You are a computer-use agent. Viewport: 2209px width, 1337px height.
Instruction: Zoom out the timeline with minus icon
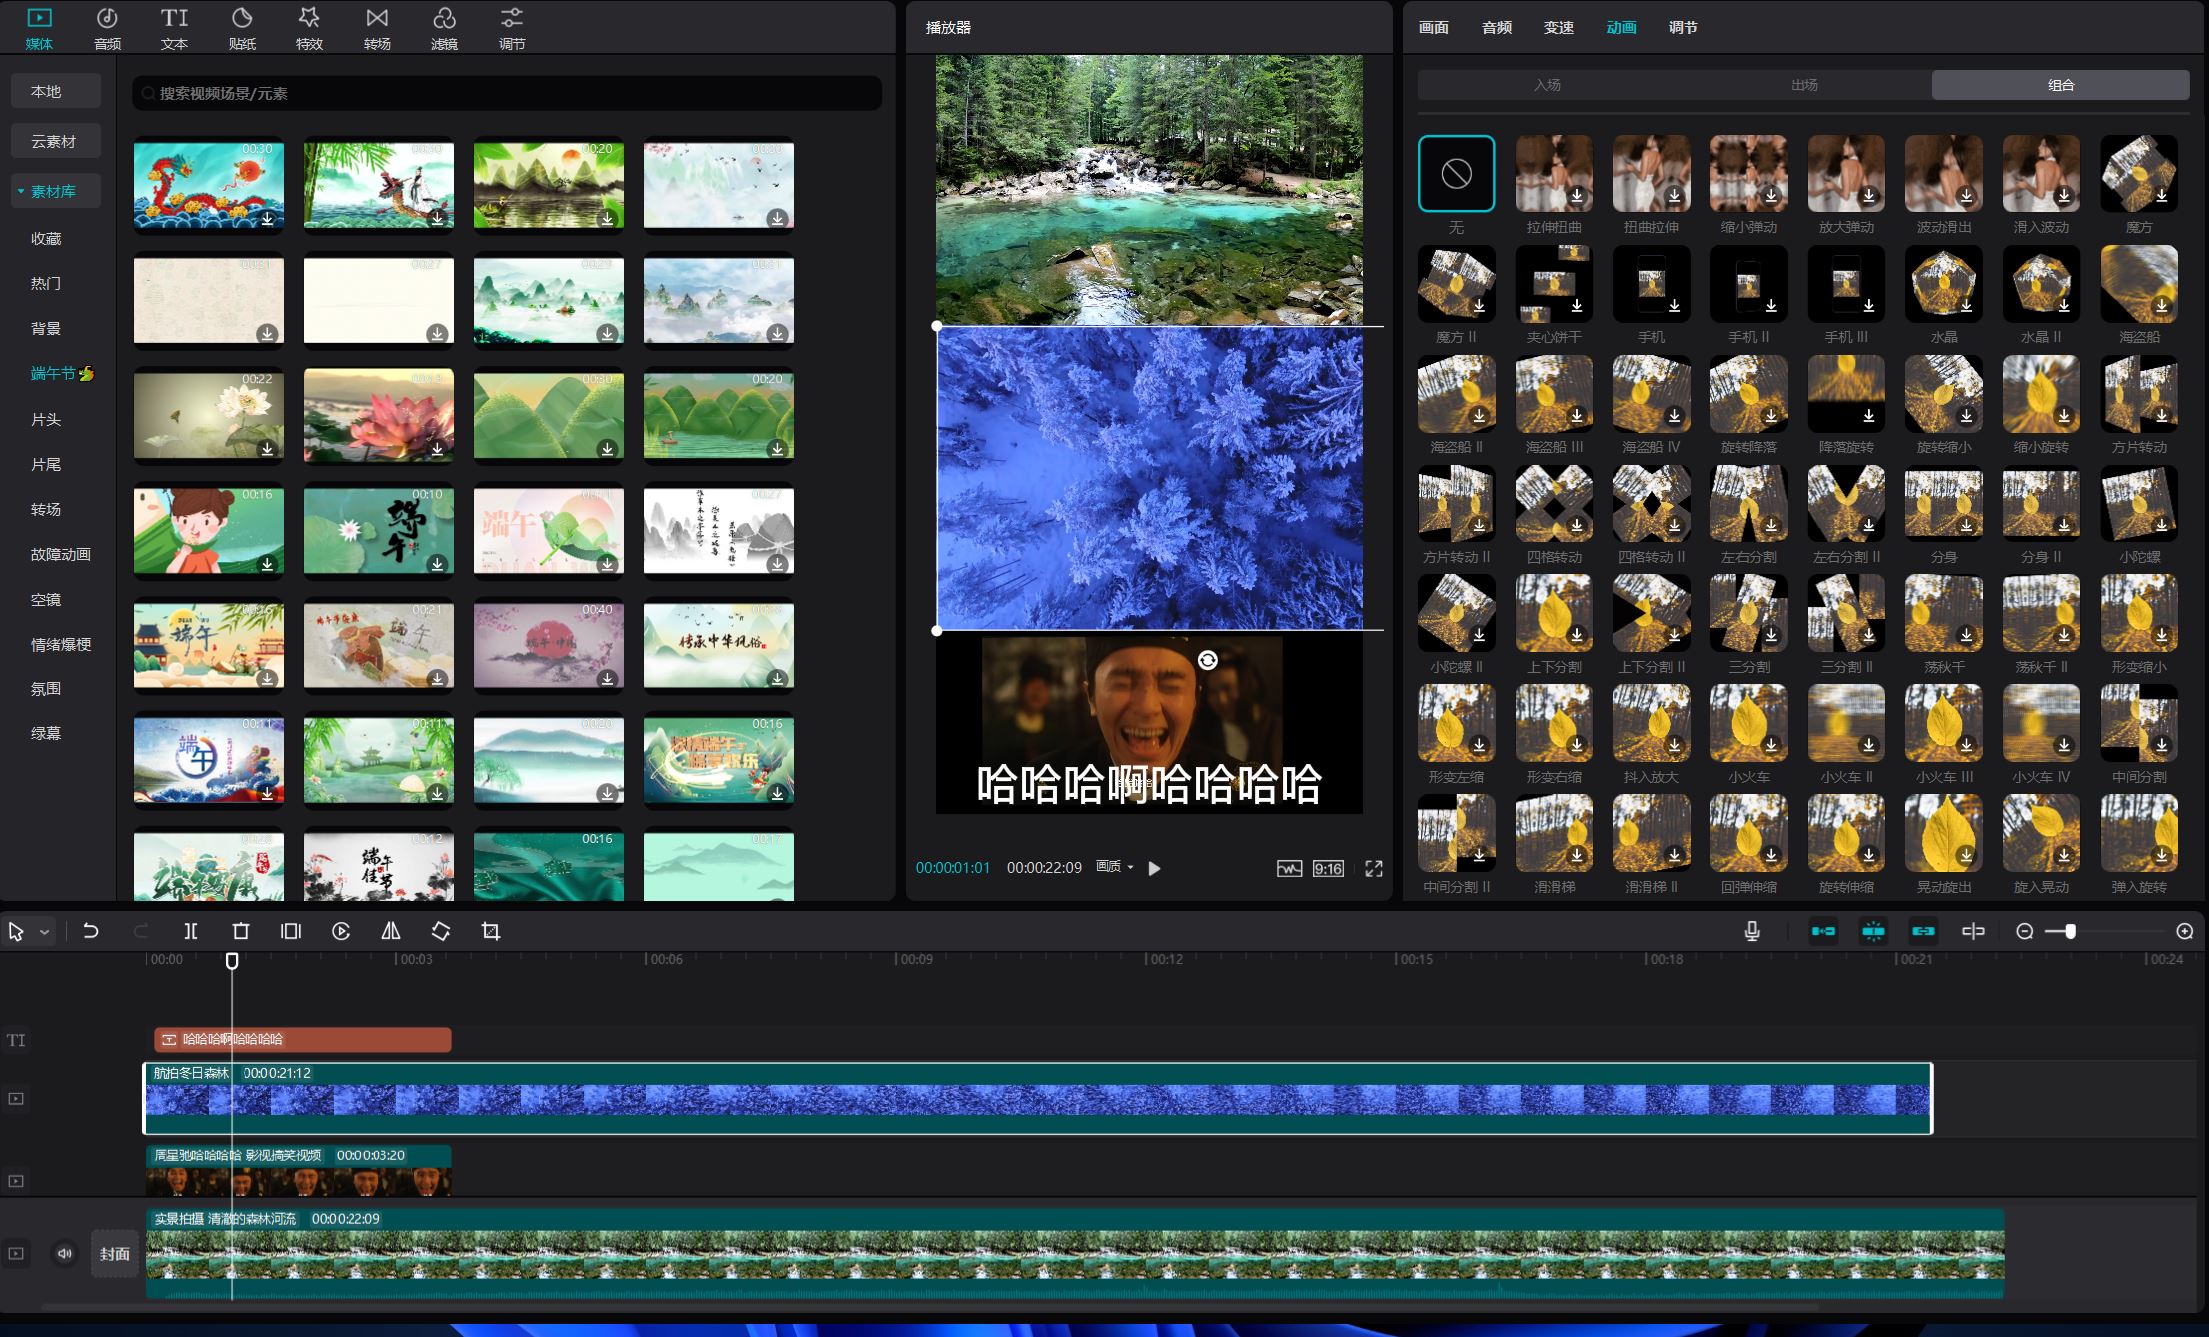click(2024, 931)
